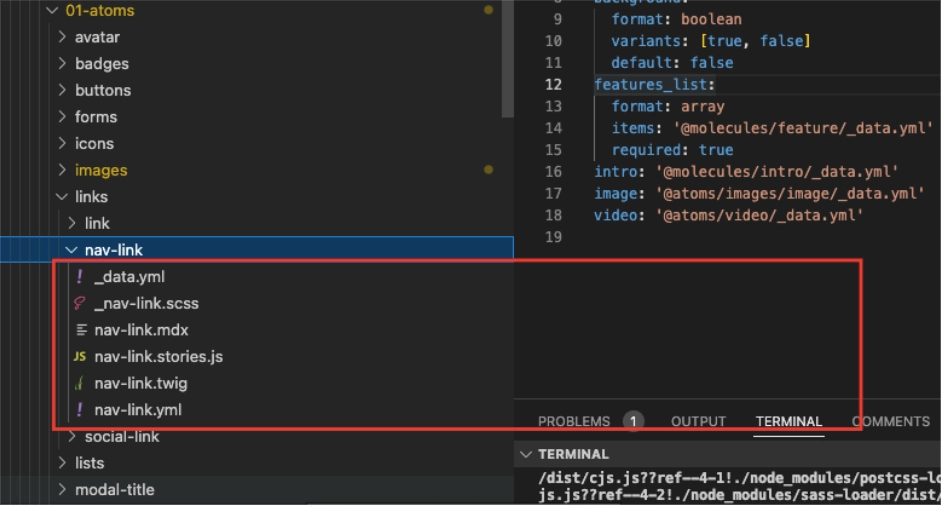
Task: Click the 'format: boolean' line
Action: pos(676,19)
